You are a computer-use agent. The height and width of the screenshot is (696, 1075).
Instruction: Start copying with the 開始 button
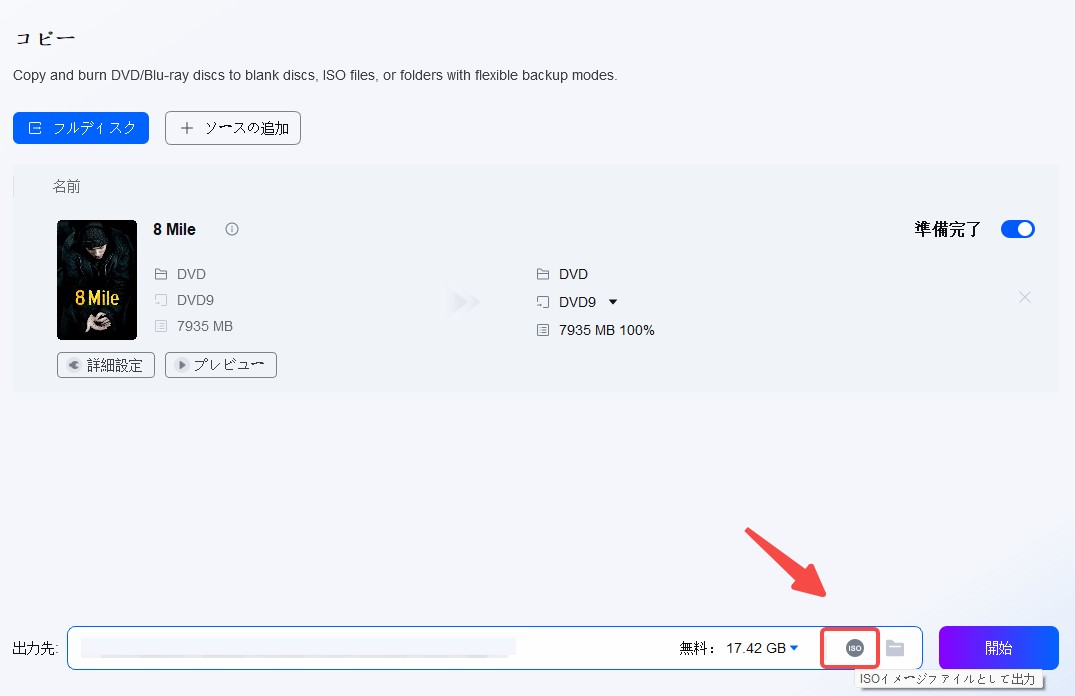[x=998, y=648]
